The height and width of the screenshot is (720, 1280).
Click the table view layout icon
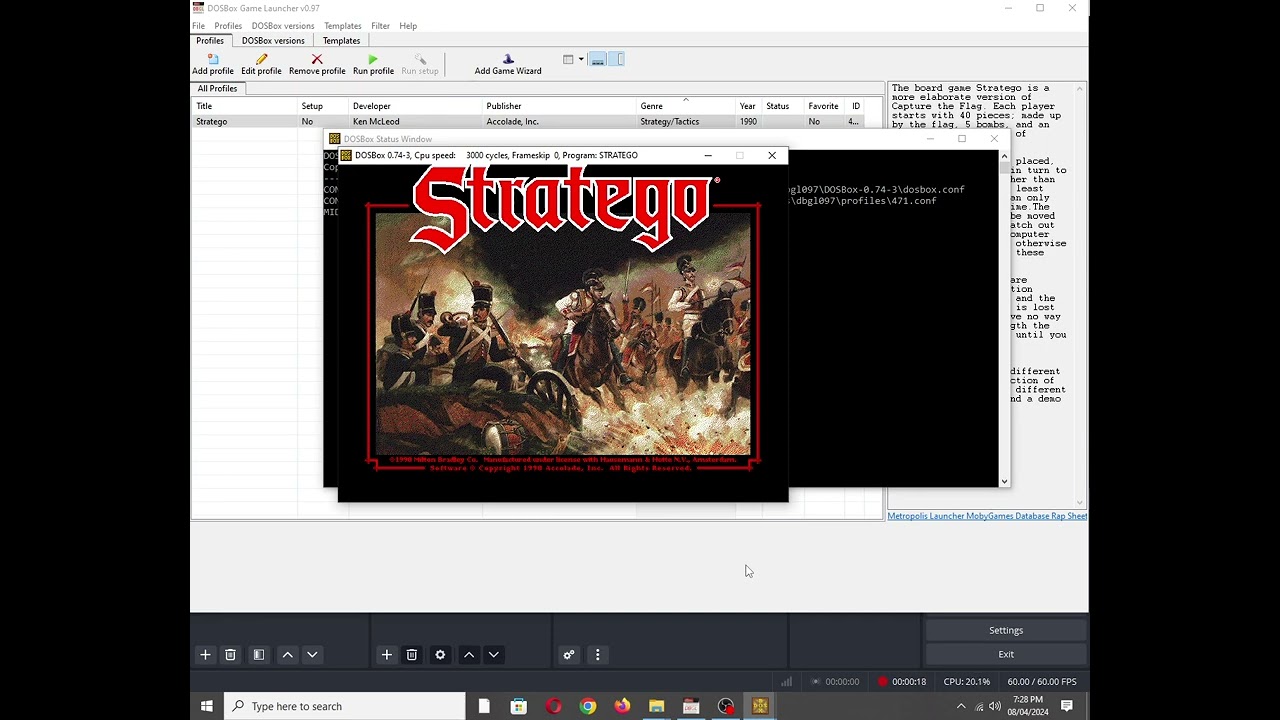pyautogui.click(x=568, y=60)
